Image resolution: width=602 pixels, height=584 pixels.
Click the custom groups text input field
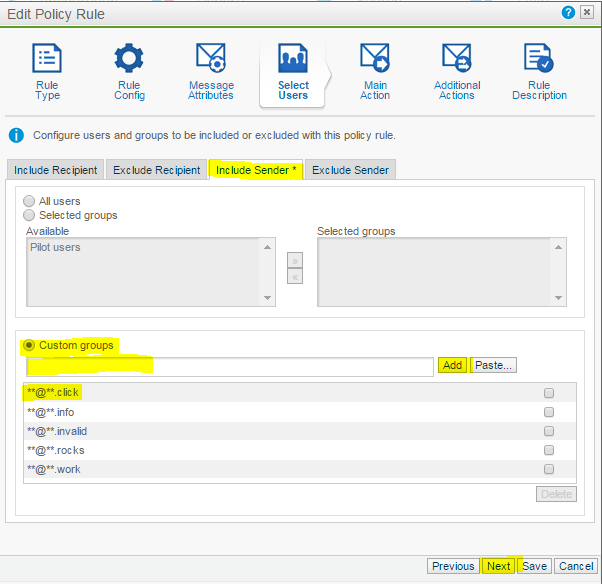[230, 366]
